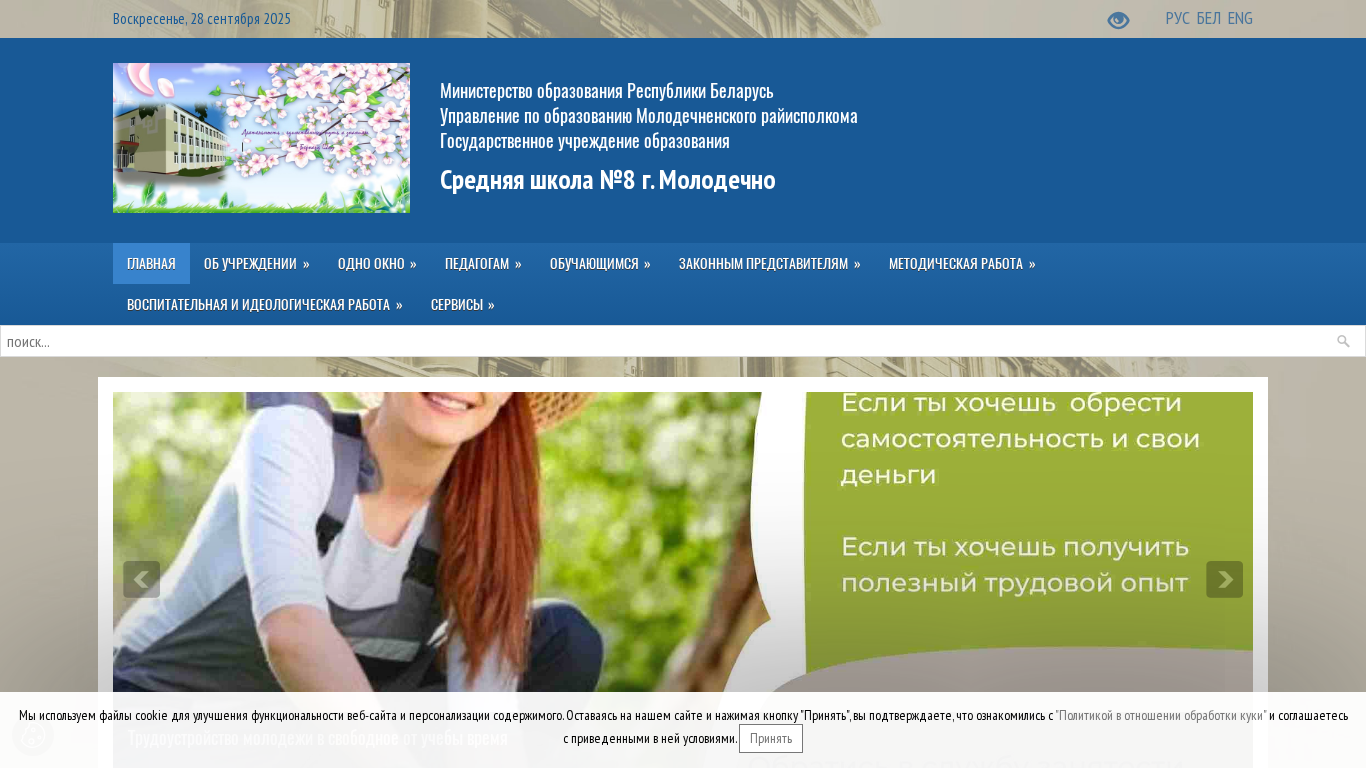Expand the ПЕДАГОГАМ menu
Image resolution: width=1366 pixels, height=768 pixels.
pos(483,264)
